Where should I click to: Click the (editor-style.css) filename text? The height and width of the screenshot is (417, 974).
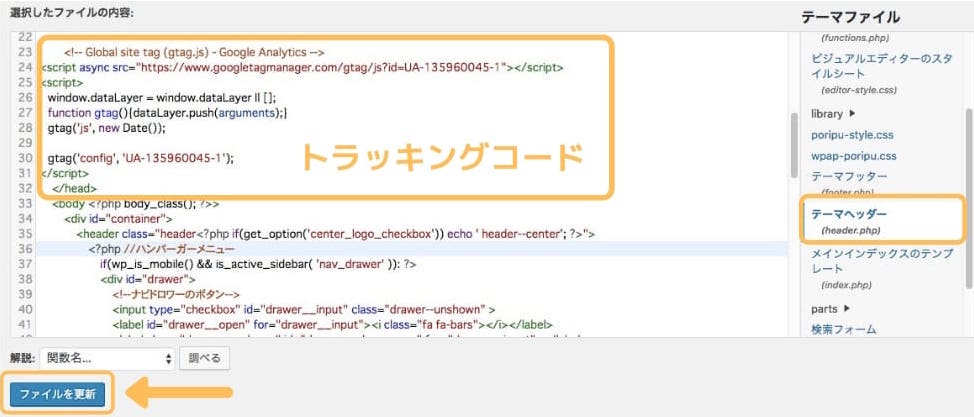click(859, 90)
